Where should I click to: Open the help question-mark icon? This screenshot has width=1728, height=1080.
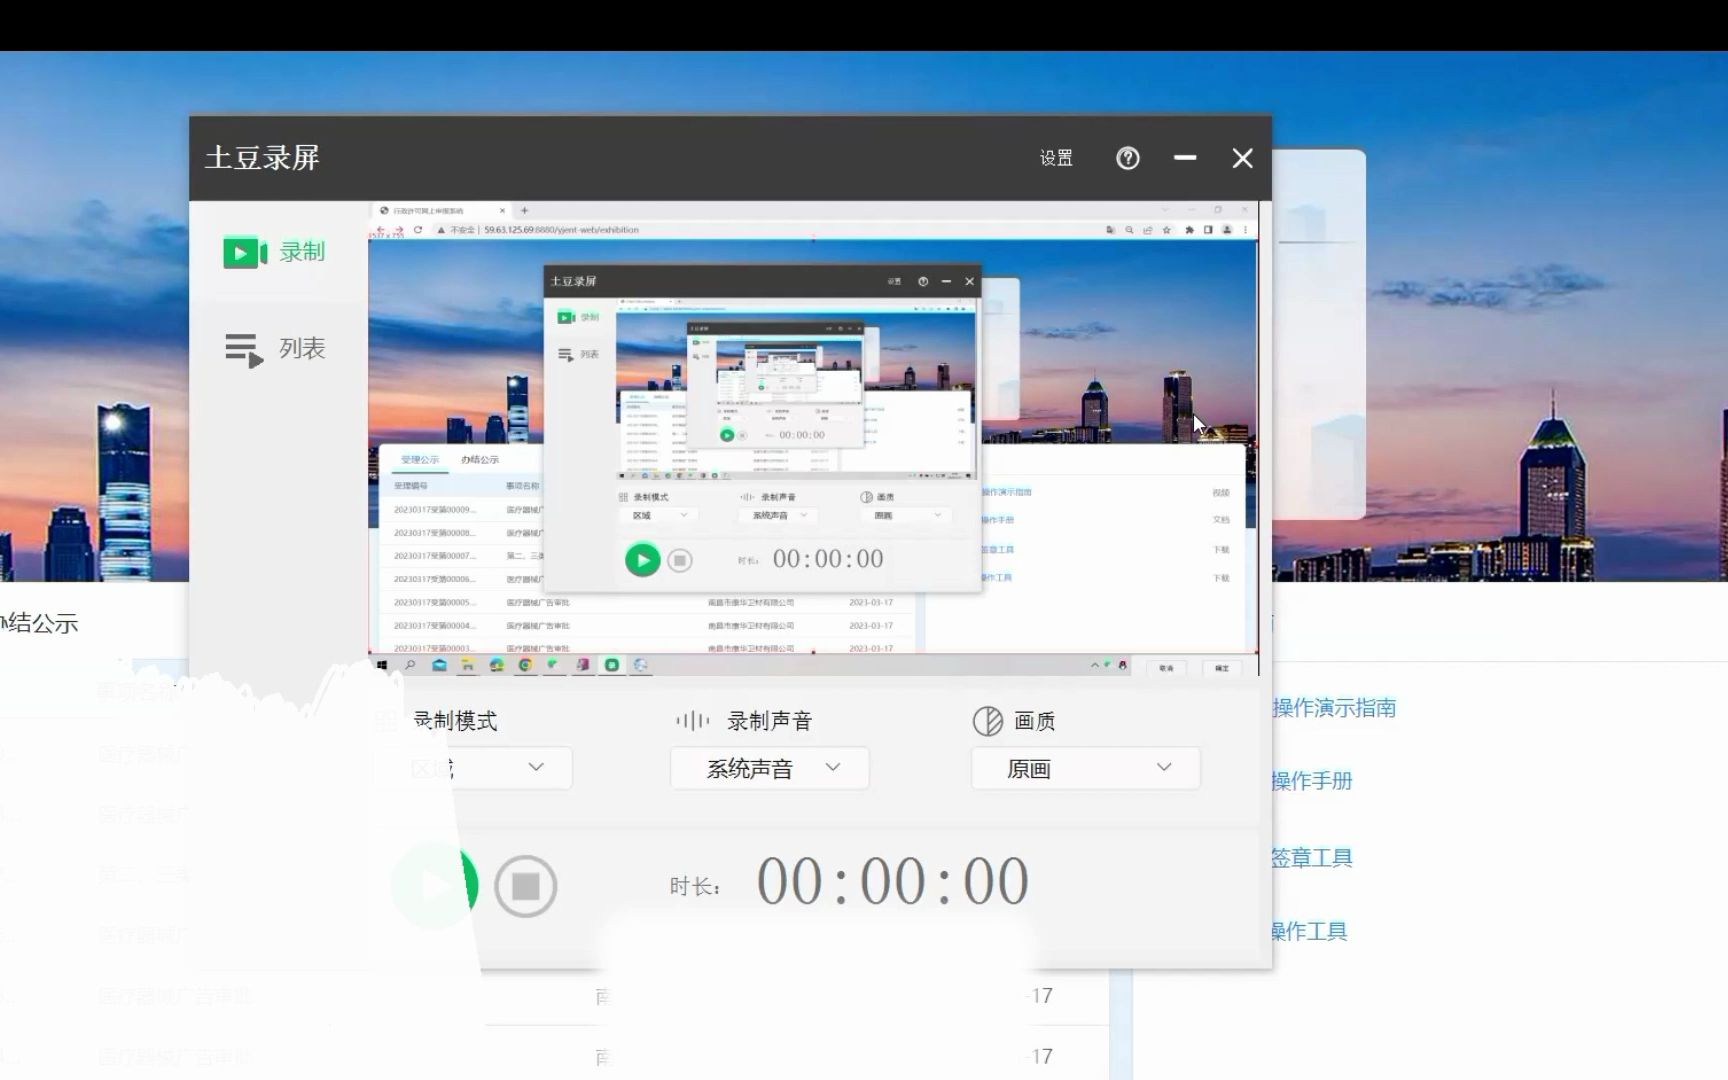click(x=1128, y=158)
